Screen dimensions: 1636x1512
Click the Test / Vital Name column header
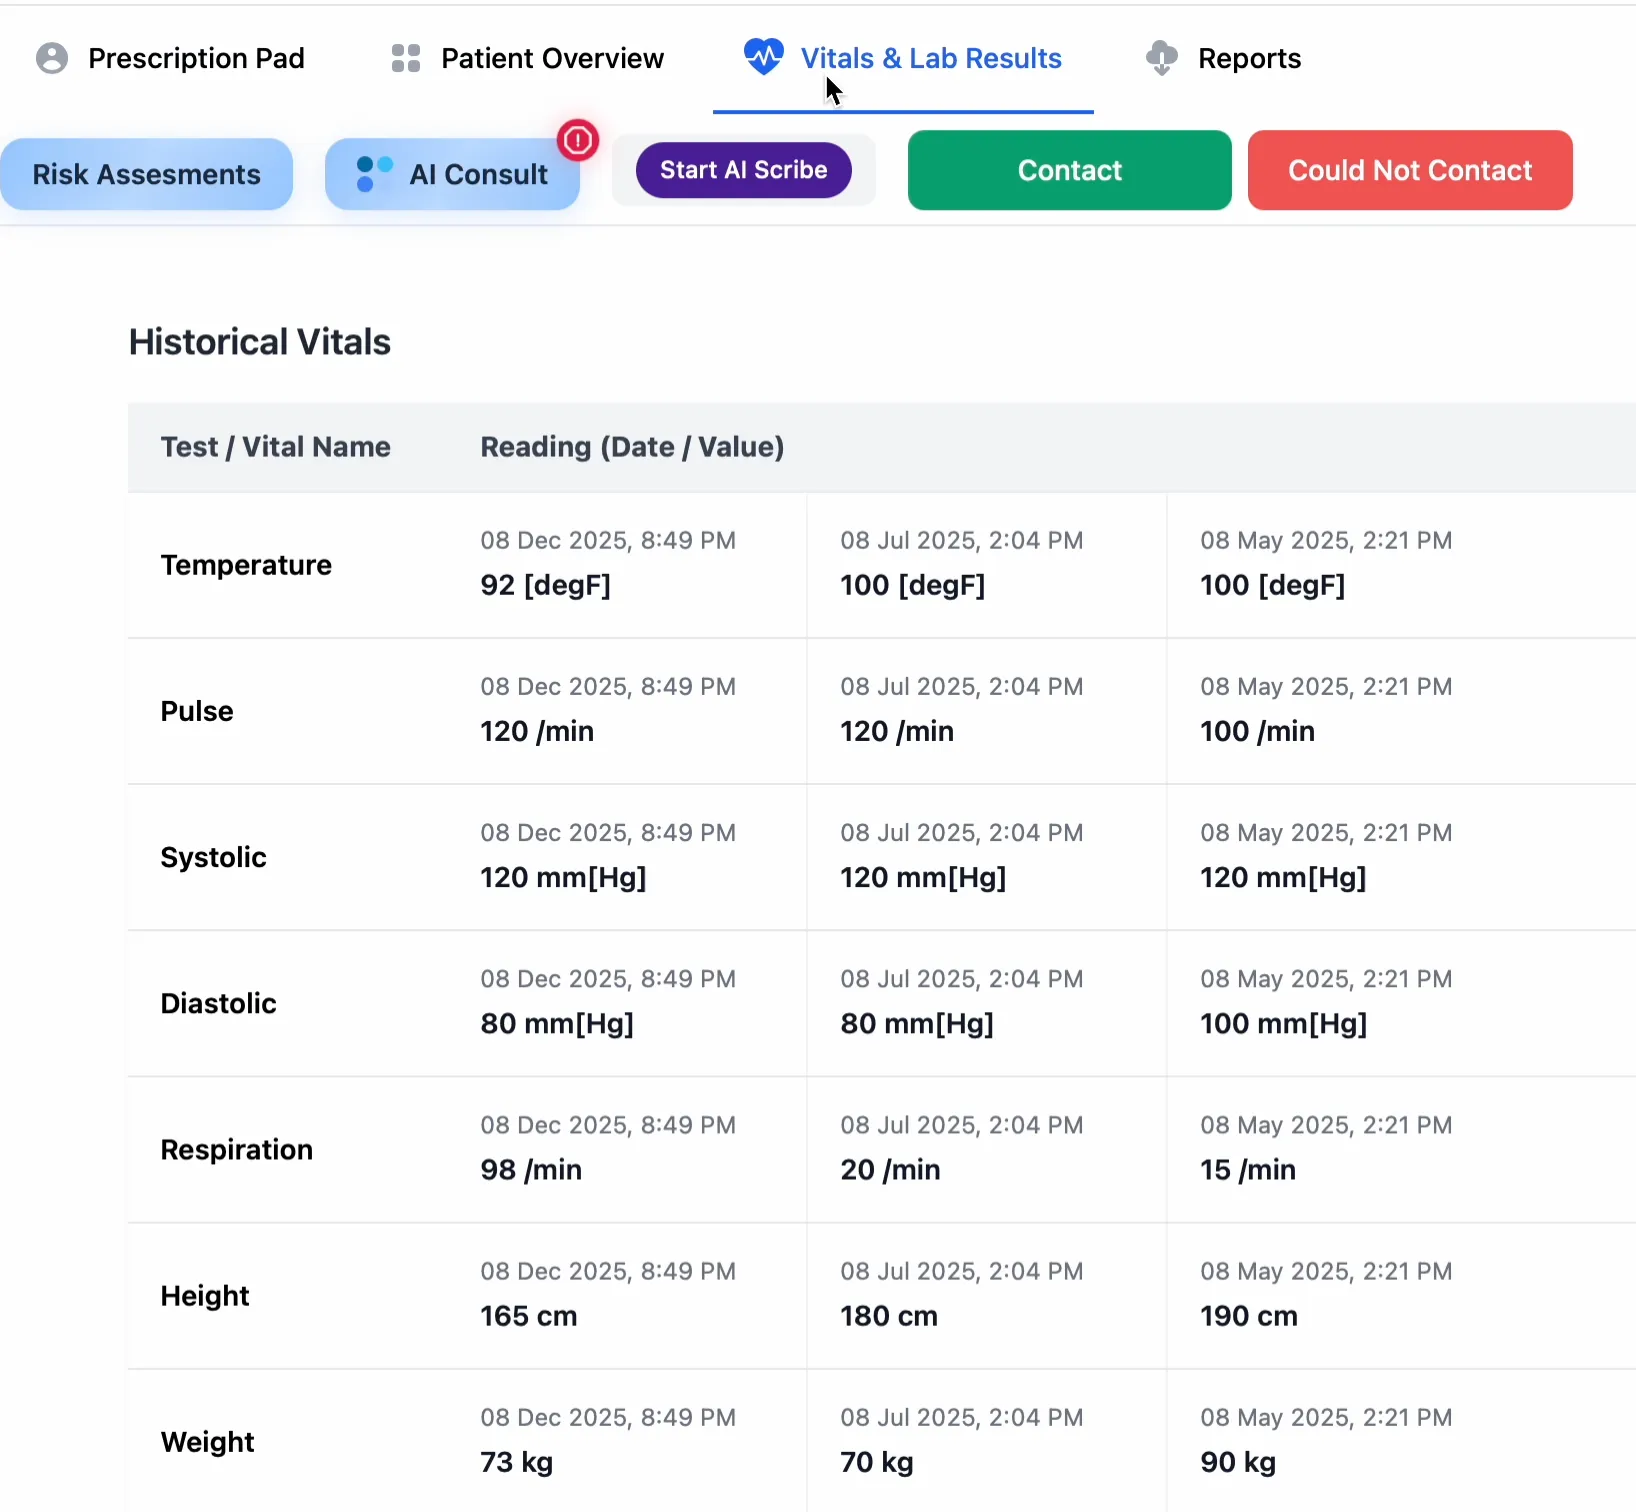click(275, 447)
